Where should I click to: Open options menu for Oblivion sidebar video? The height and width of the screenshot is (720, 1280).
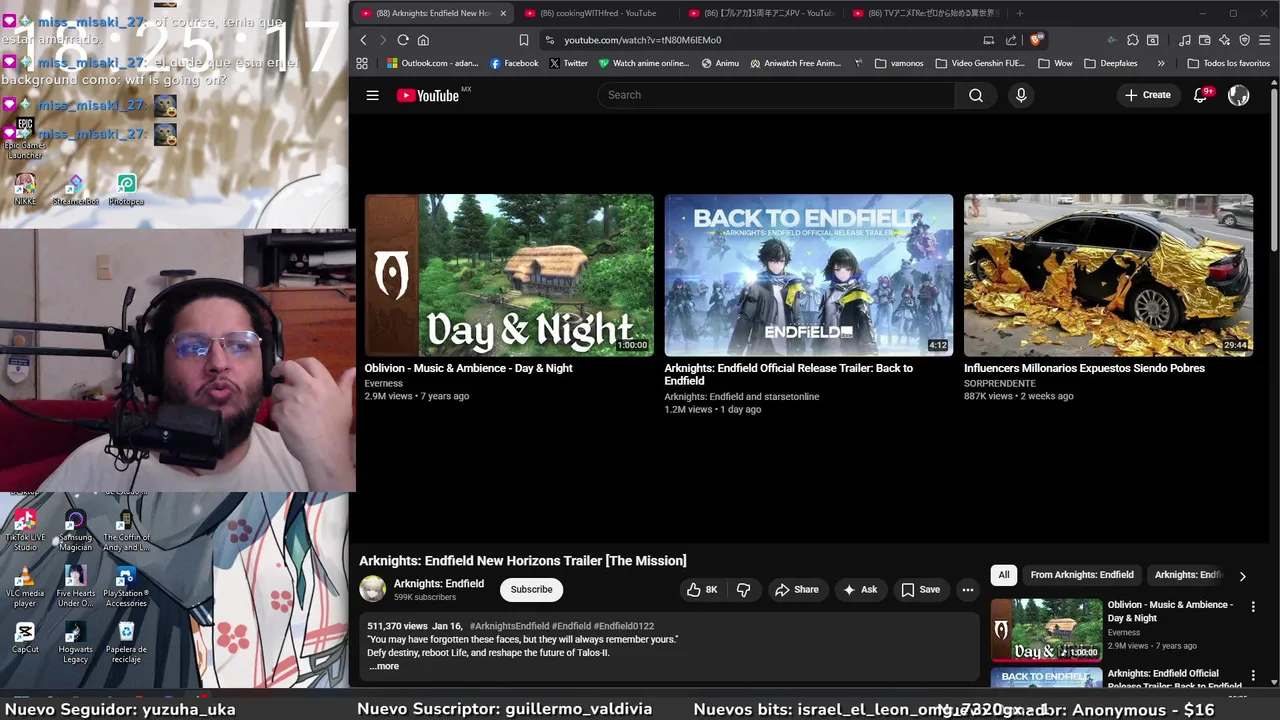(x=1253, y=606)
